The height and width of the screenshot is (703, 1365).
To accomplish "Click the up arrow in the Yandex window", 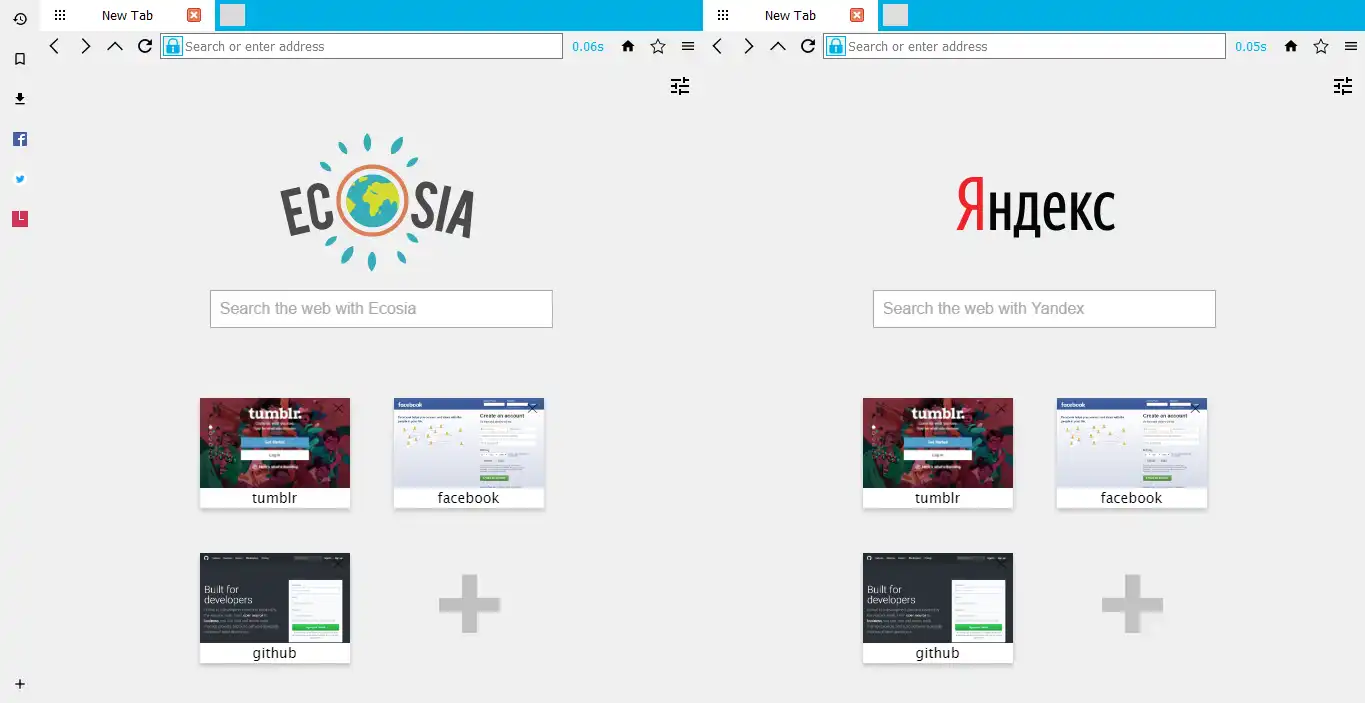I will (778, 46).
